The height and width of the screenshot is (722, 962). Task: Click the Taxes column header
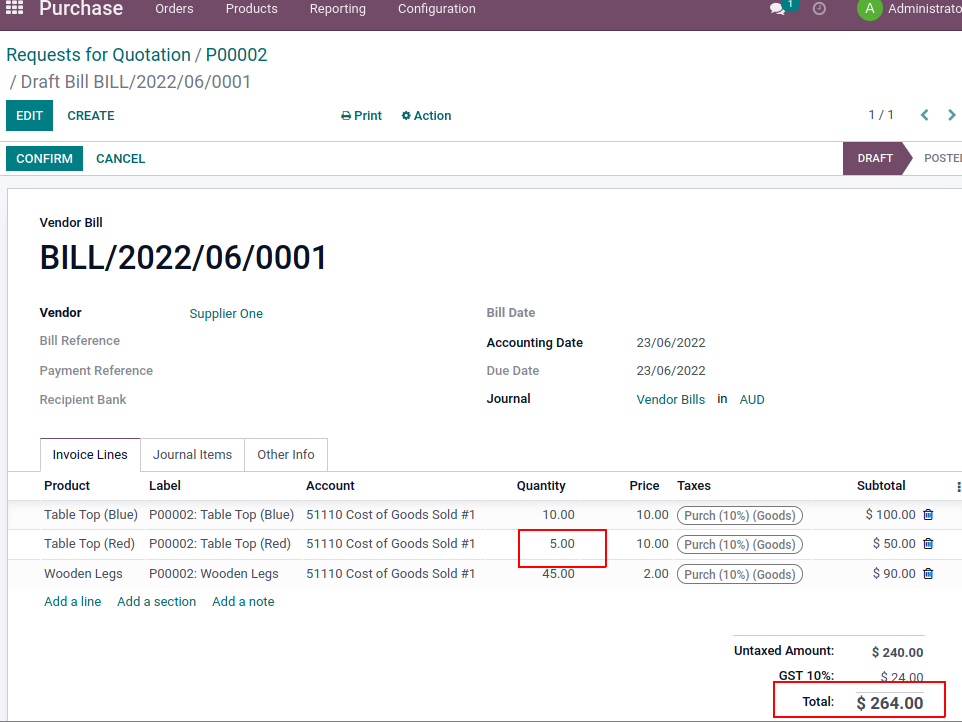click(x=694, y=486)
